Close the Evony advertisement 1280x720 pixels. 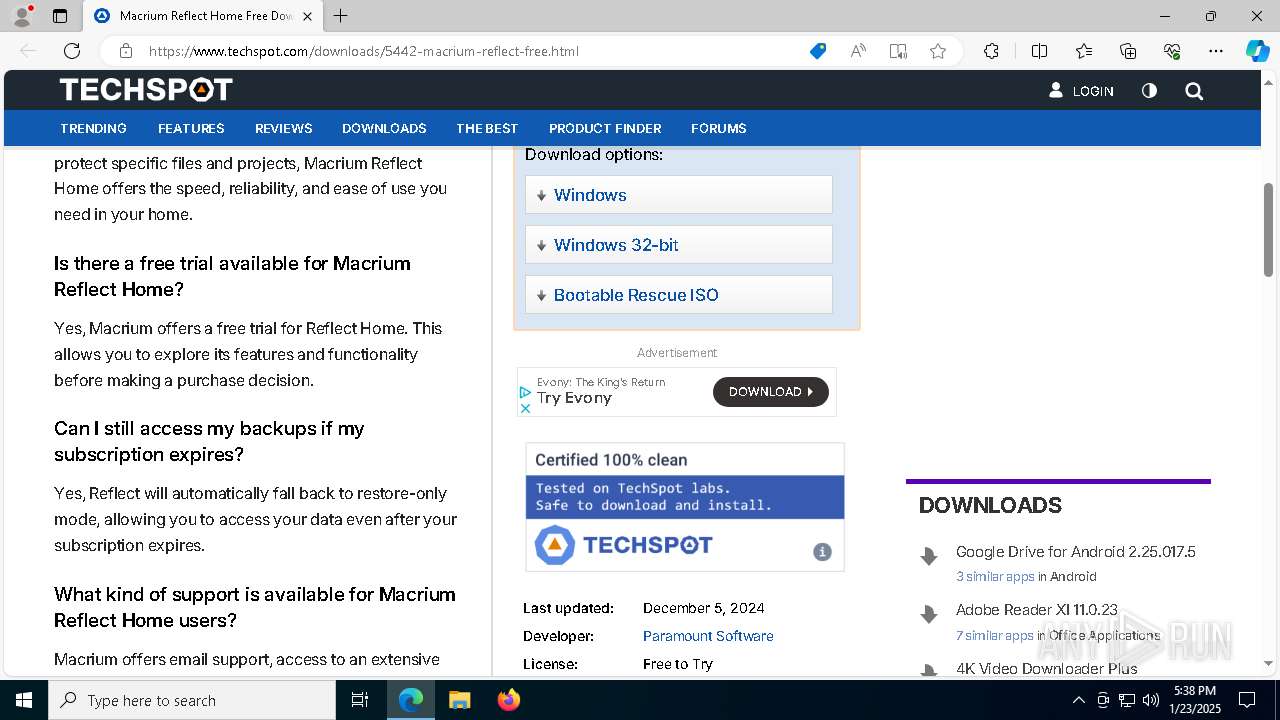tap(525, 408)
